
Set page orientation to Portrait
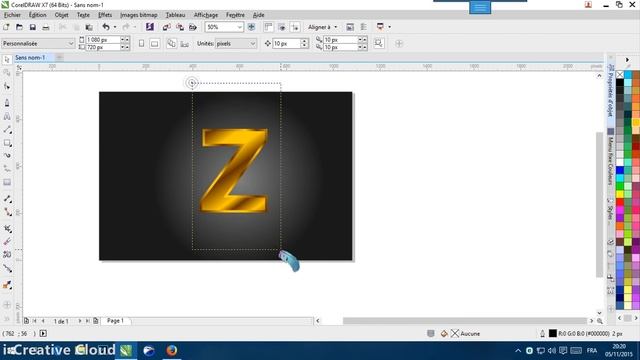pos(141,44)
